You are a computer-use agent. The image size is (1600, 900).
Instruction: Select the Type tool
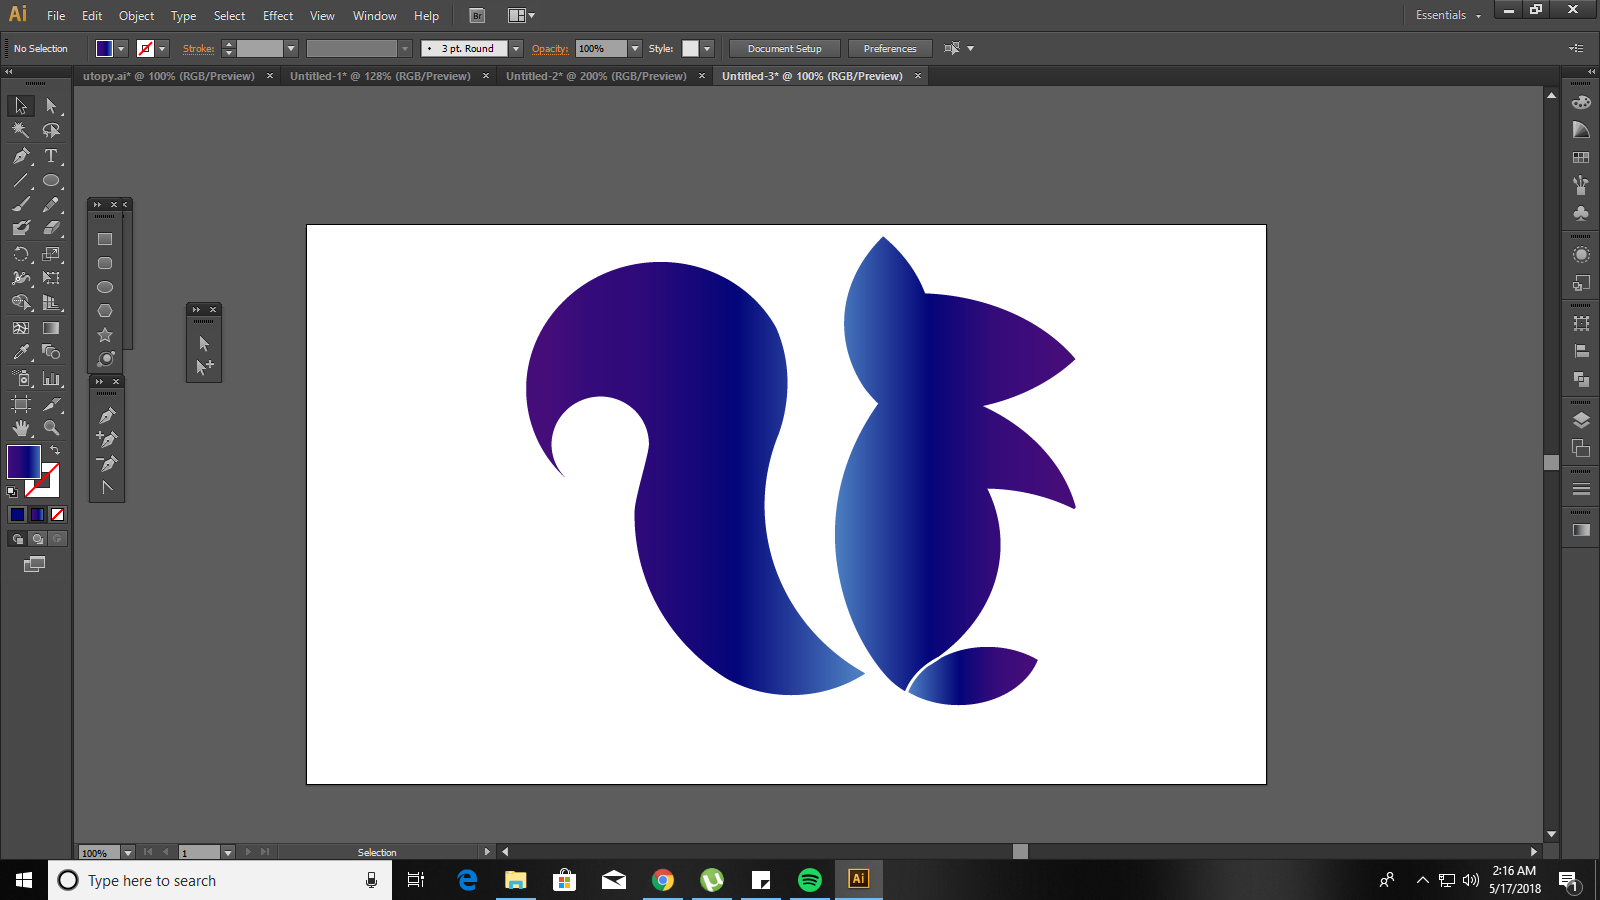(x=51, y=156)
